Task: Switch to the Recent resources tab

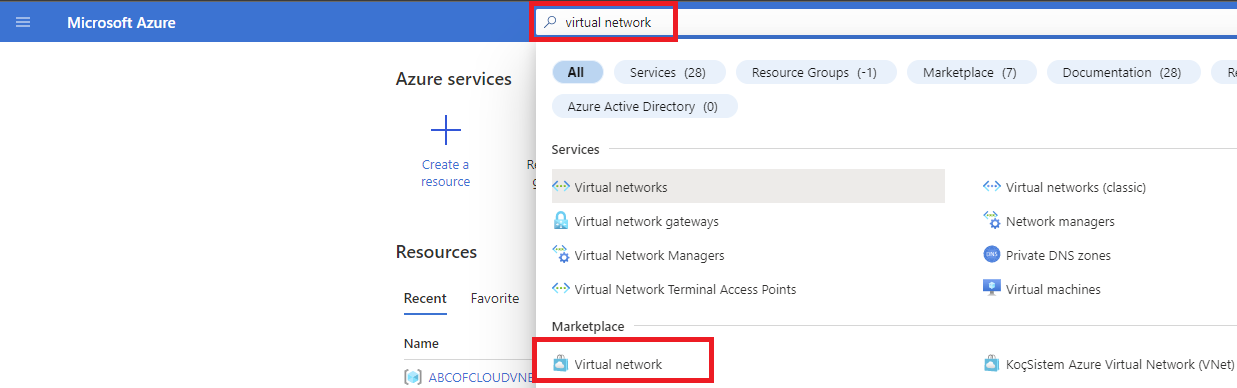Action: tap(425, 298)
